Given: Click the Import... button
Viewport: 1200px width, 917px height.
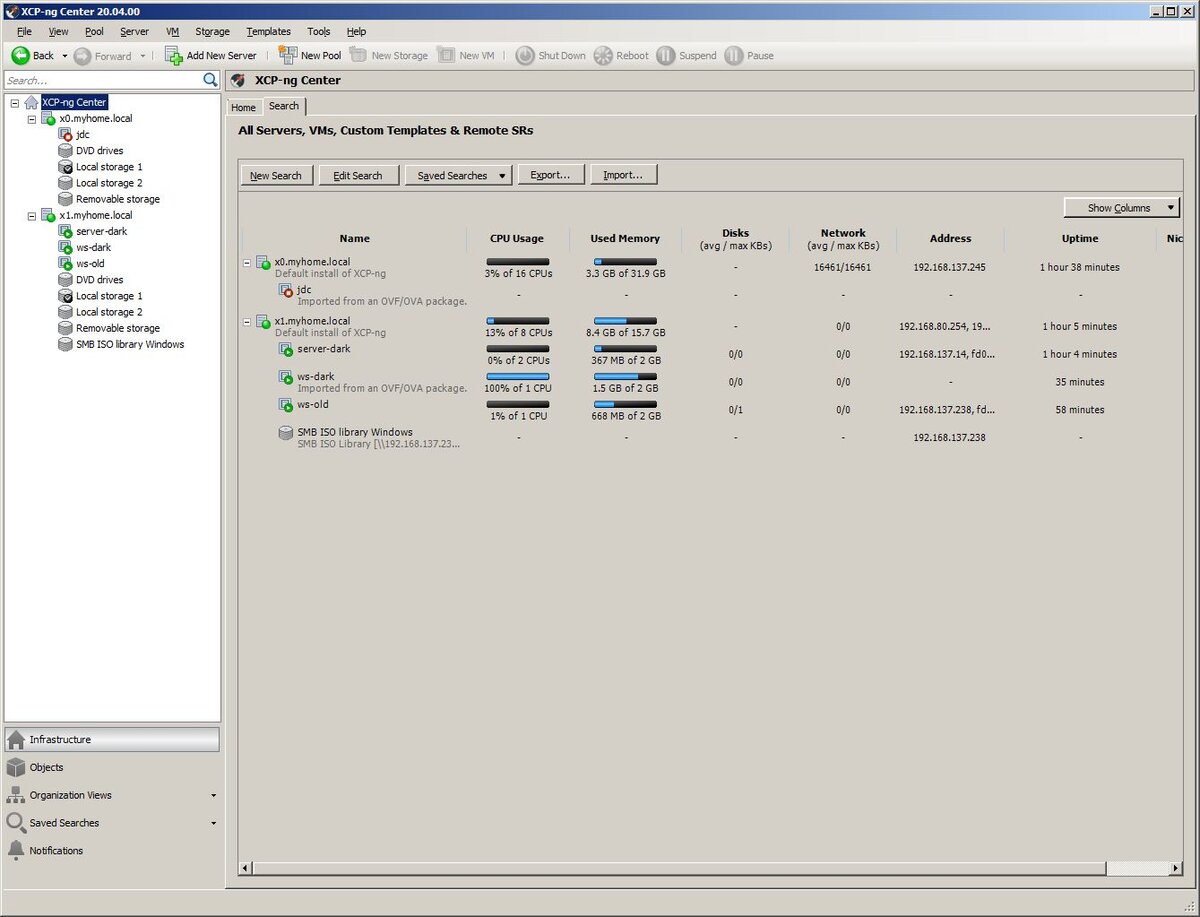Looking at the screenshot, I should click(623, 175).
